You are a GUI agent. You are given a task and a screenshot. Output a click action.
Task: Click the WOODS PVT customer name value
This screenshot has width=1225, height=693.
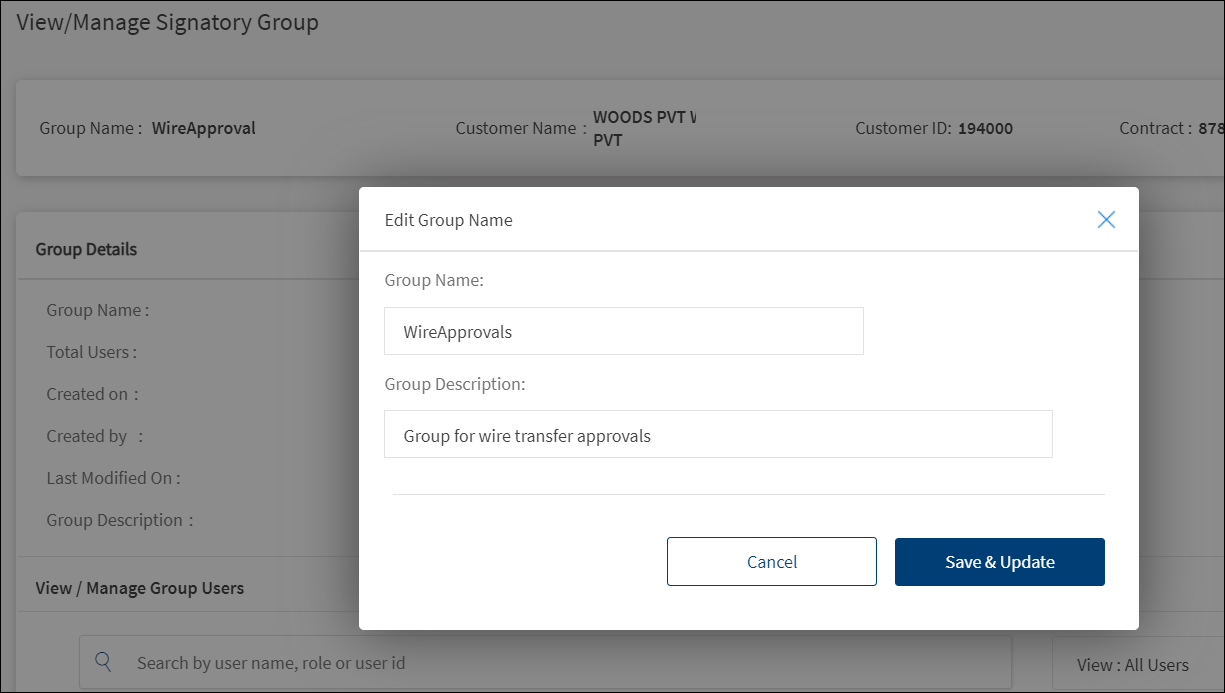(x=643, y=128)
